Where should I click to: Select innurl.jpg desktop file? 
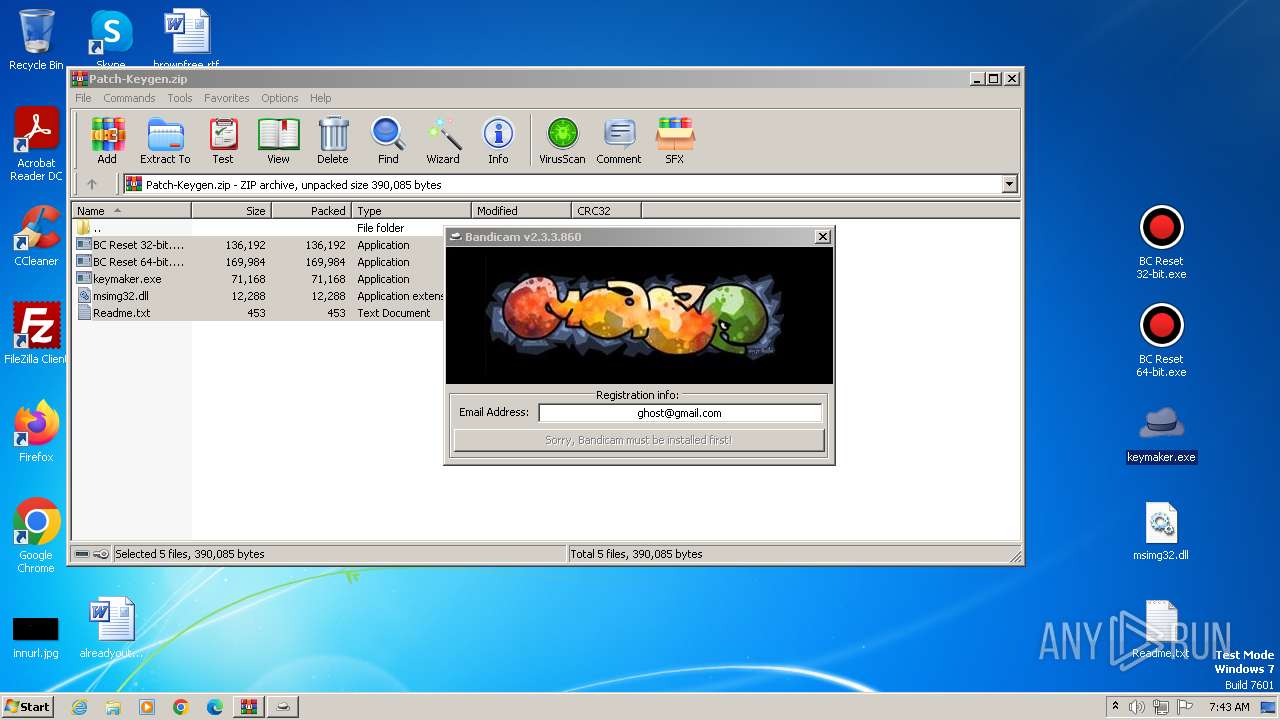point(36,637)
